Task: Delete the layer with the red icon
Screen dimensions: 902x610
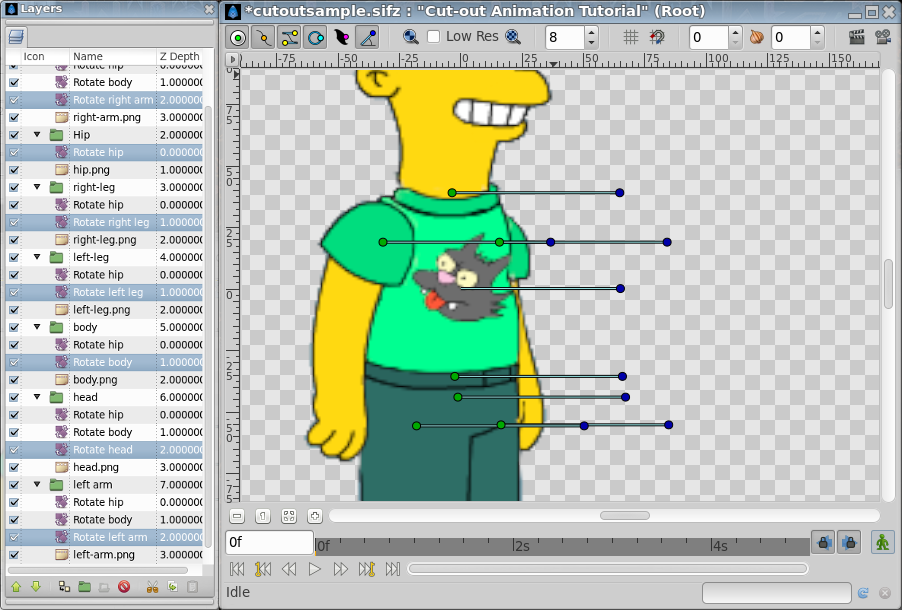Action: pos(124,587)
